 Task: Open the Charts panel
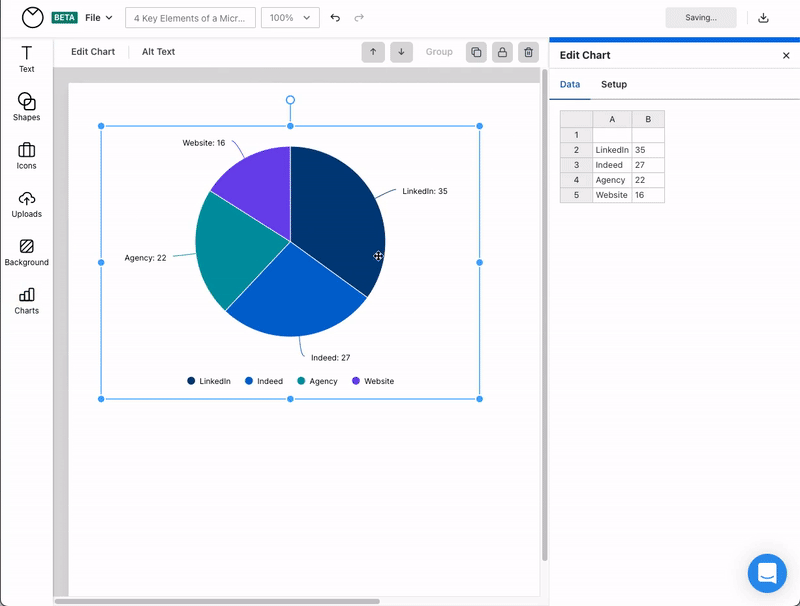coord(26,301)
